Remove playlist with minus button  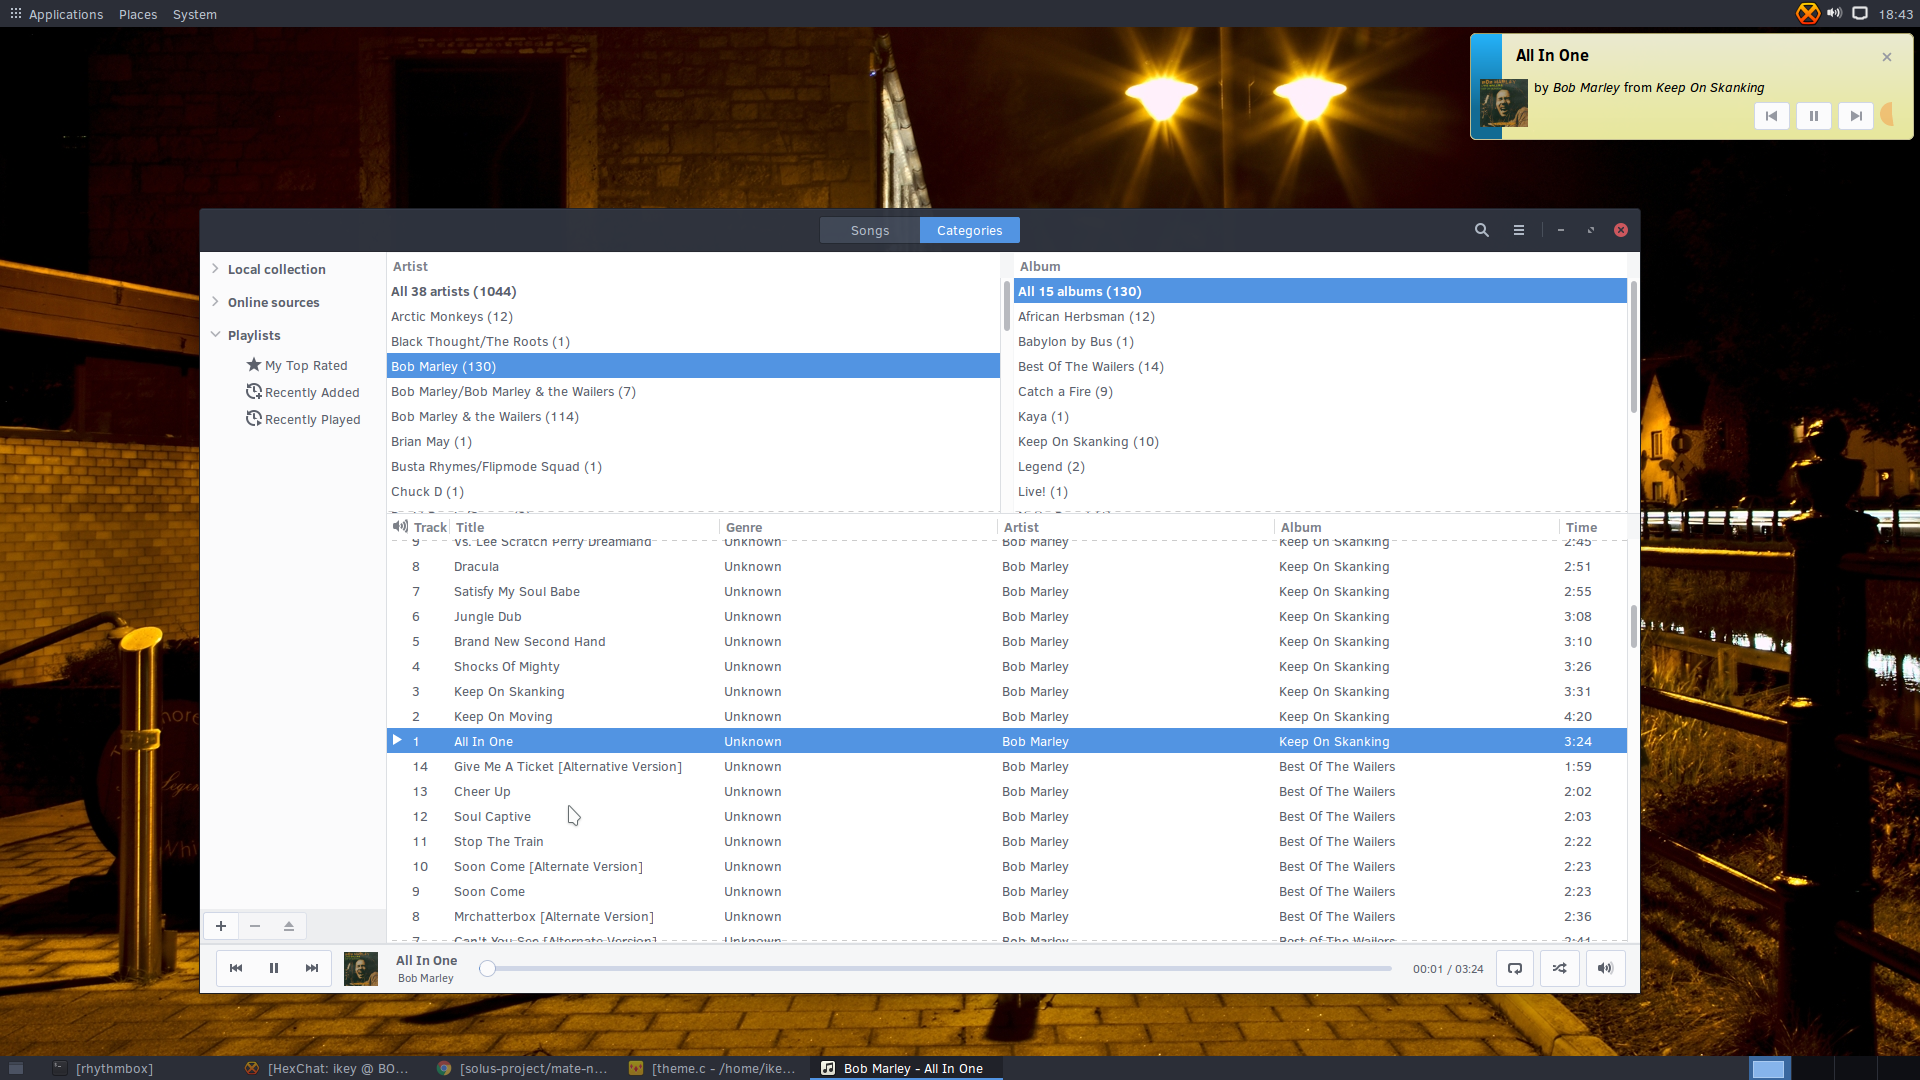pyautogui.click(x=255, y=926)
